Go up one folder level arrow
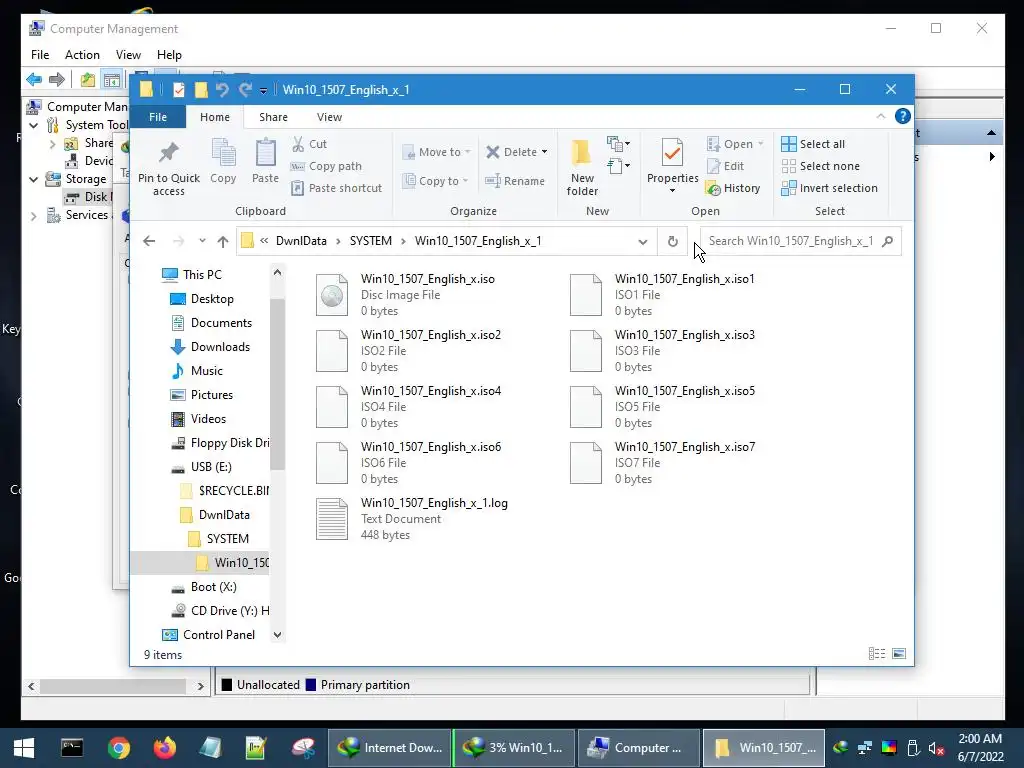Image resolution: width=1024 pixels, height=768 pixels. 223,241
